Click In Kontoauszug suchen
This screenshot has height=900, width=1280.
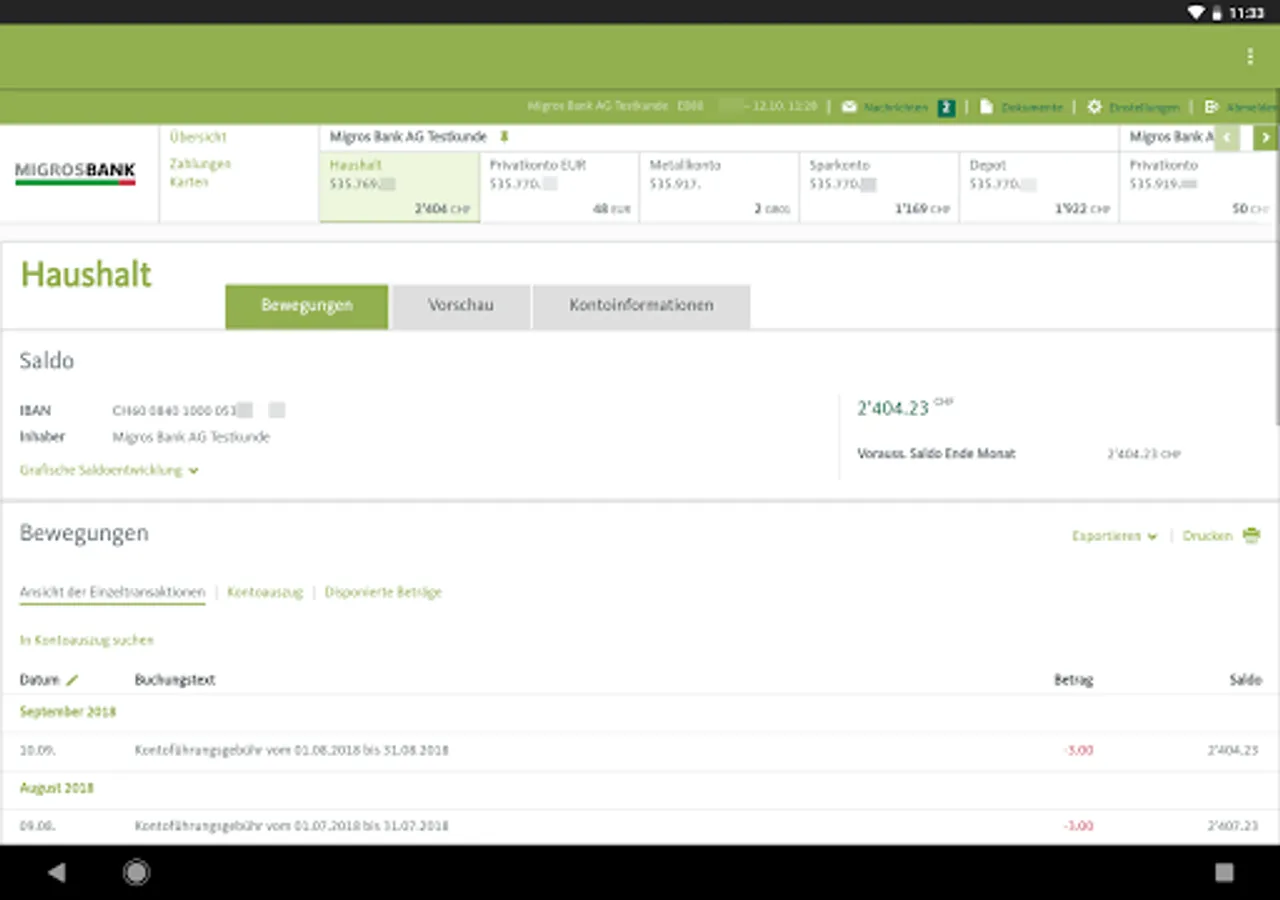[x=87, y=640]
